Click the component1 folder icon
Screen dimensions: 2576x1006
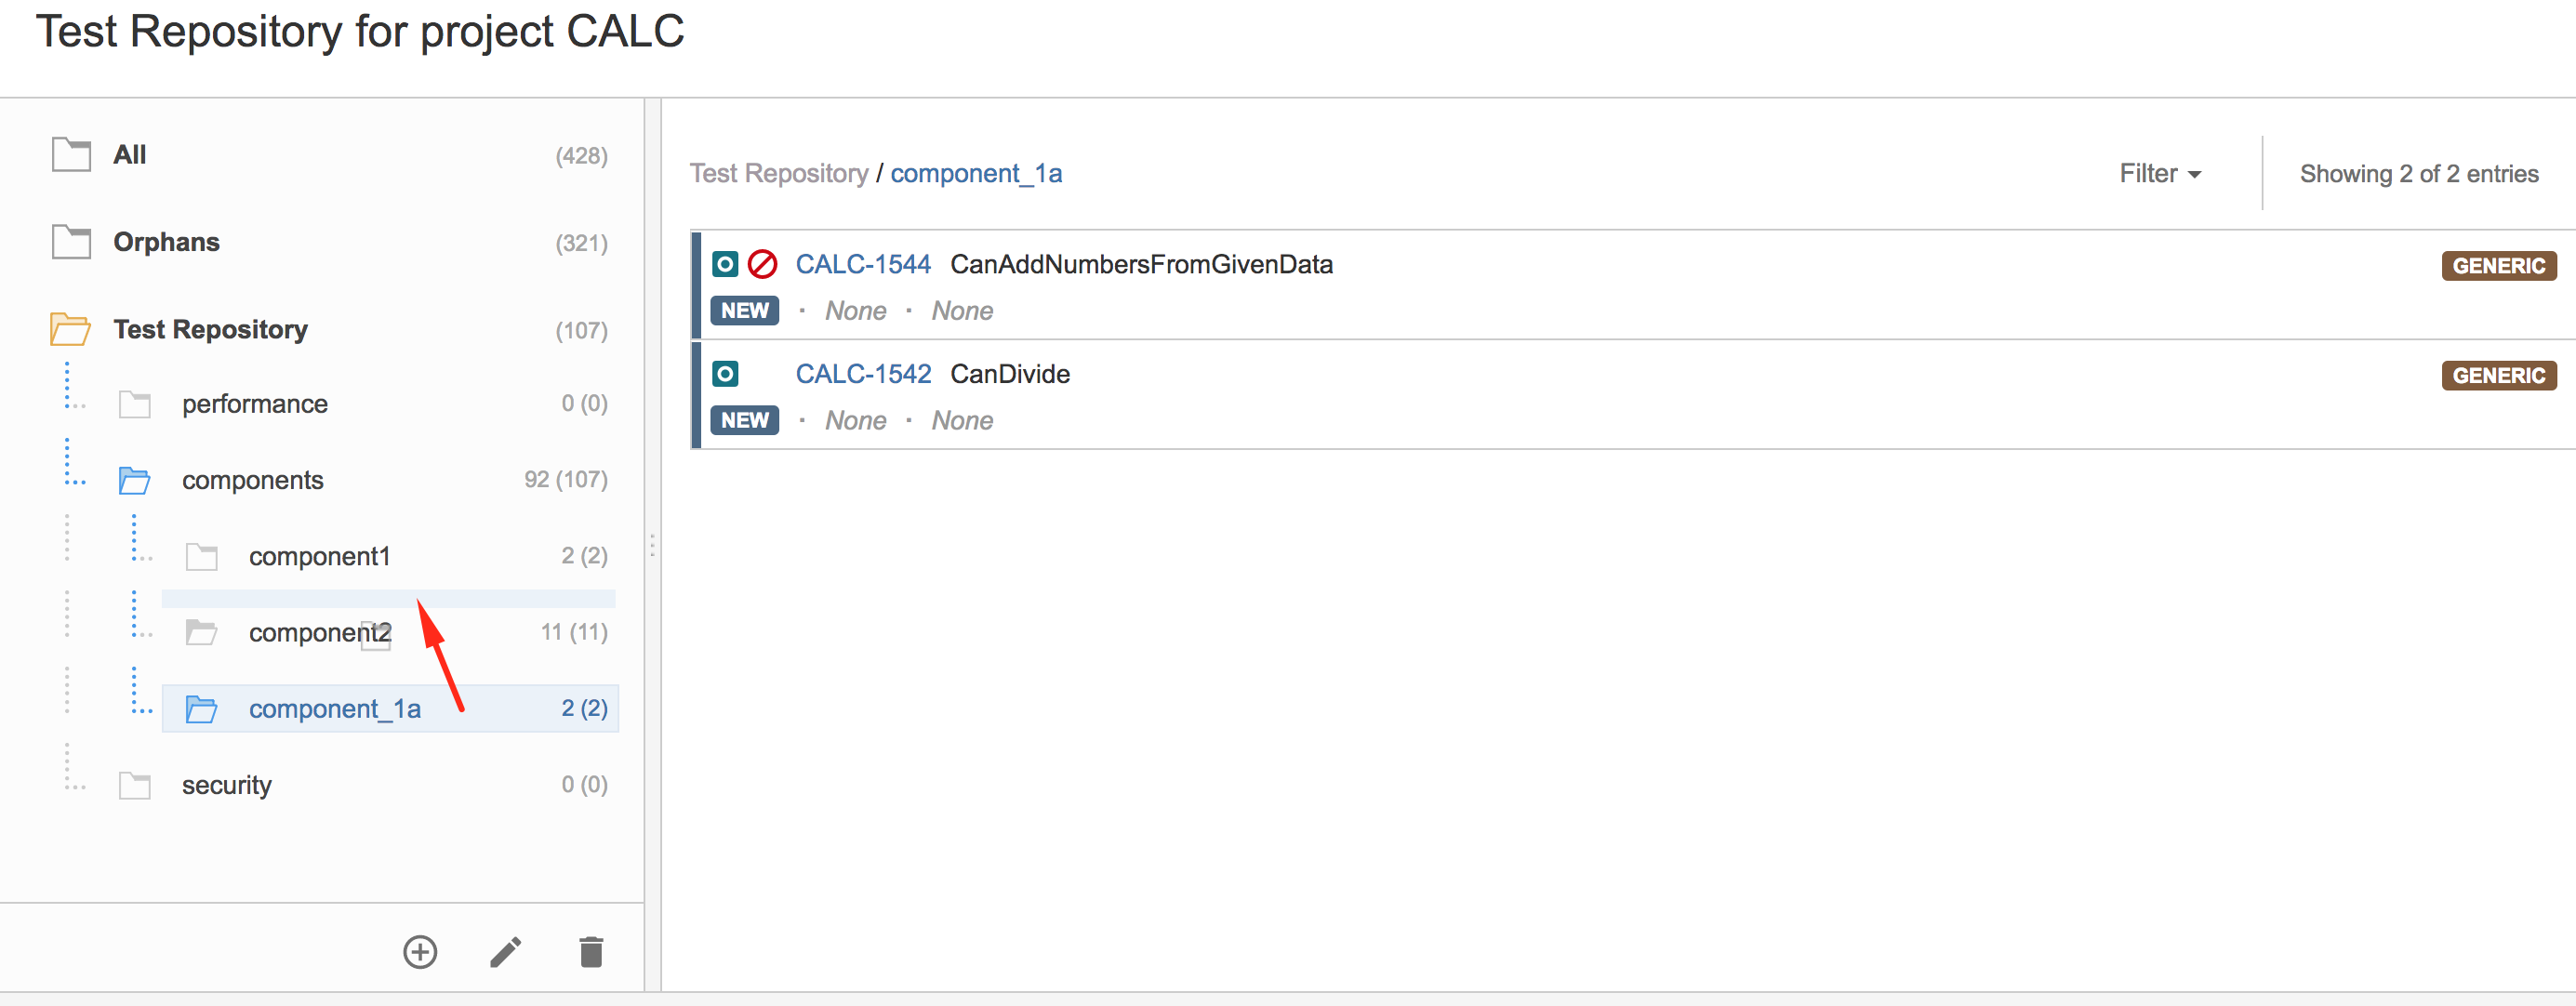point(201,556)
